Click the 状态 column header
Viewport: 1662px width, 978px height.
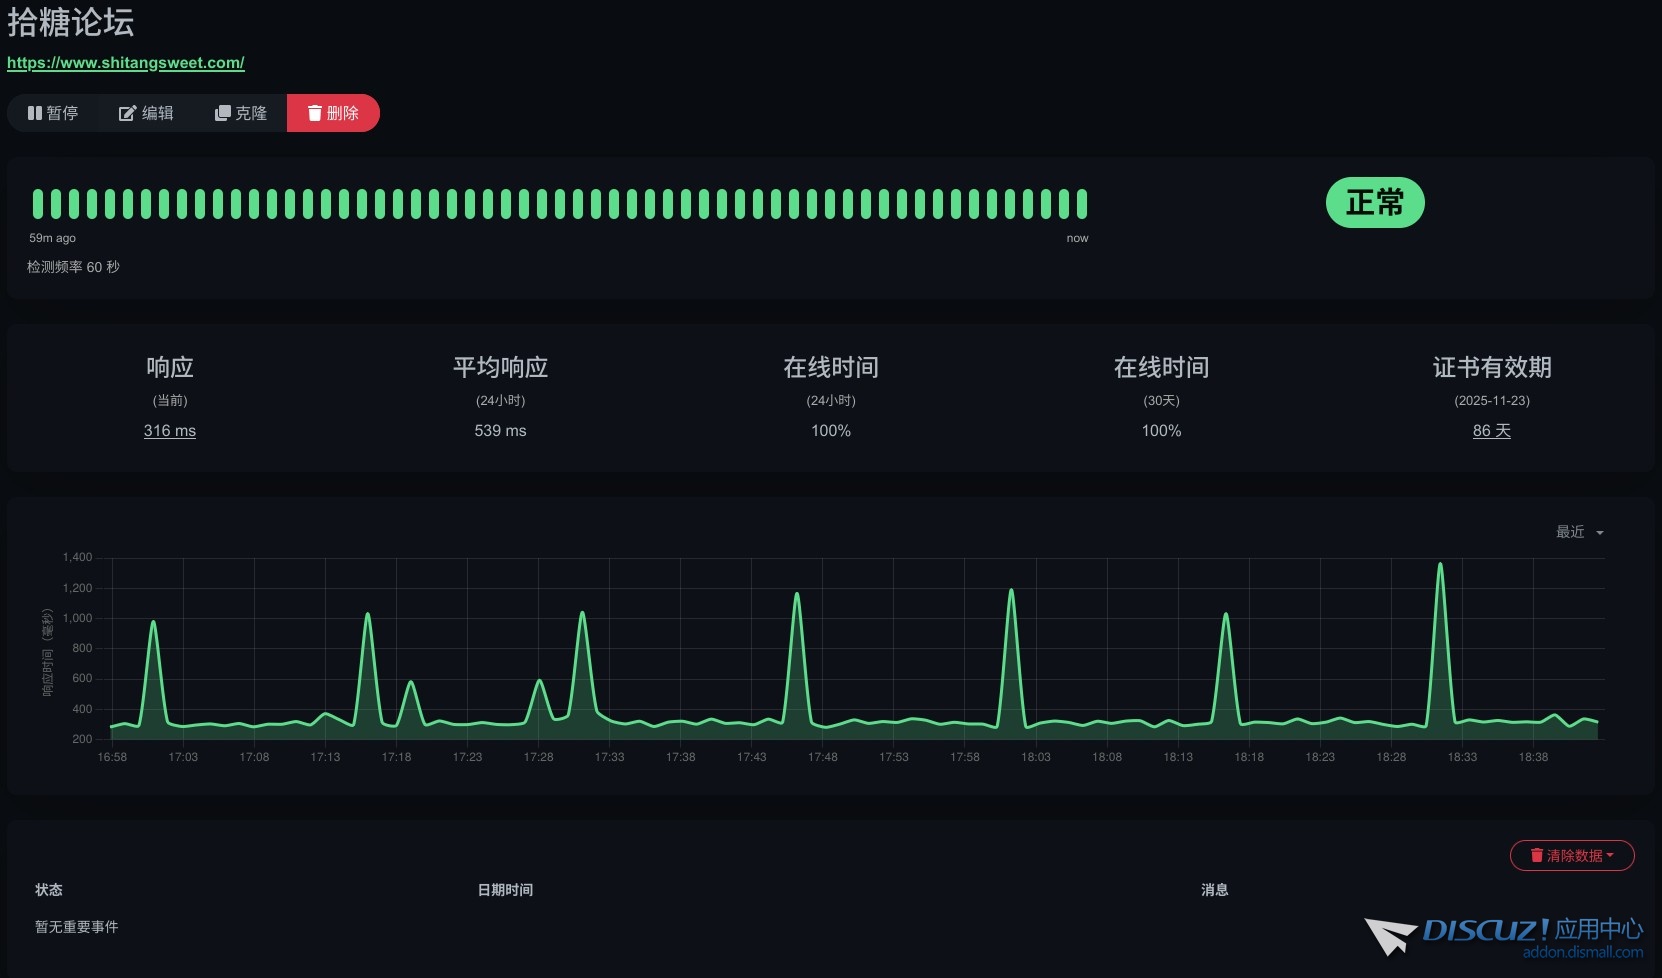[49, 890]
